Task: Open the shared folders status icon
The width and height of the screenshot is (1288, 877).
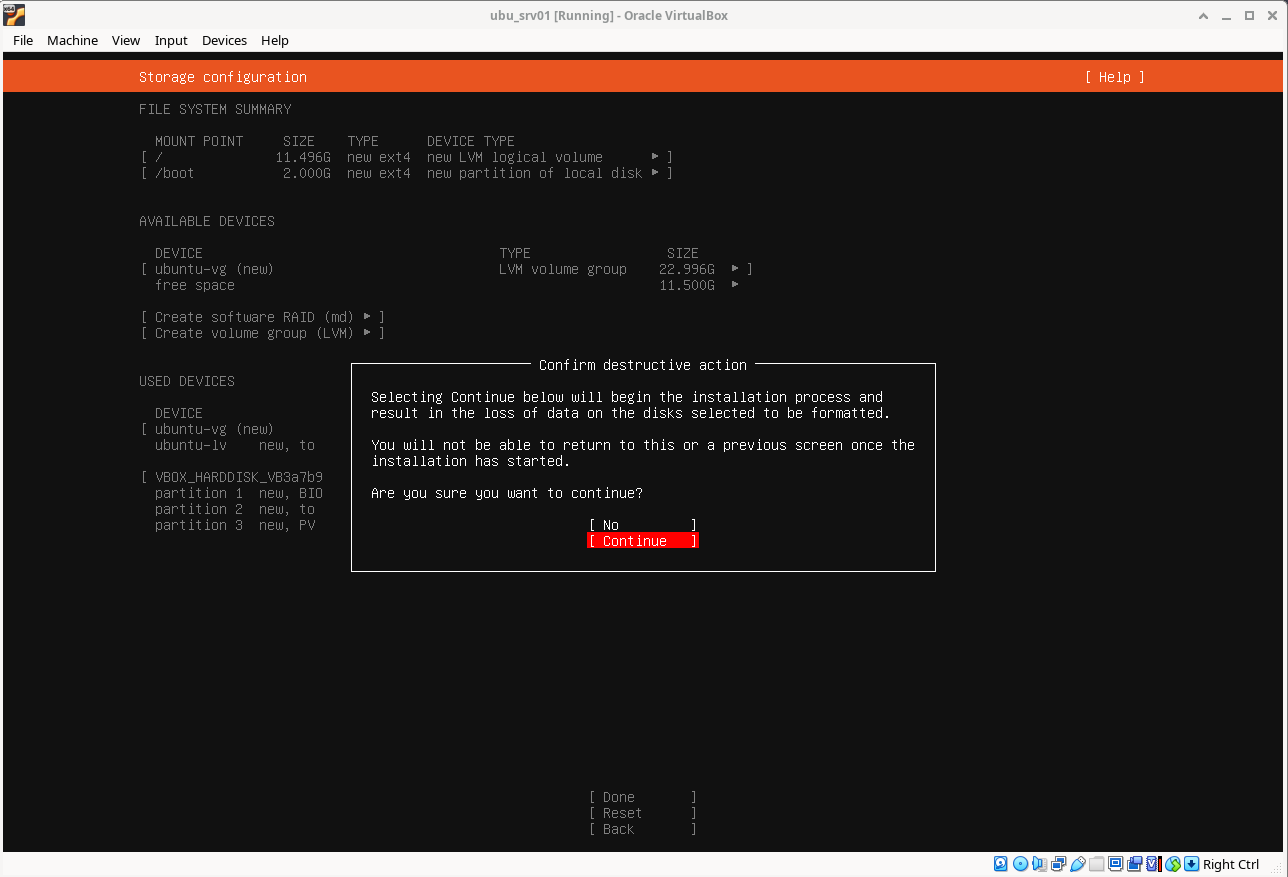Action: (x=1097, y=864)
